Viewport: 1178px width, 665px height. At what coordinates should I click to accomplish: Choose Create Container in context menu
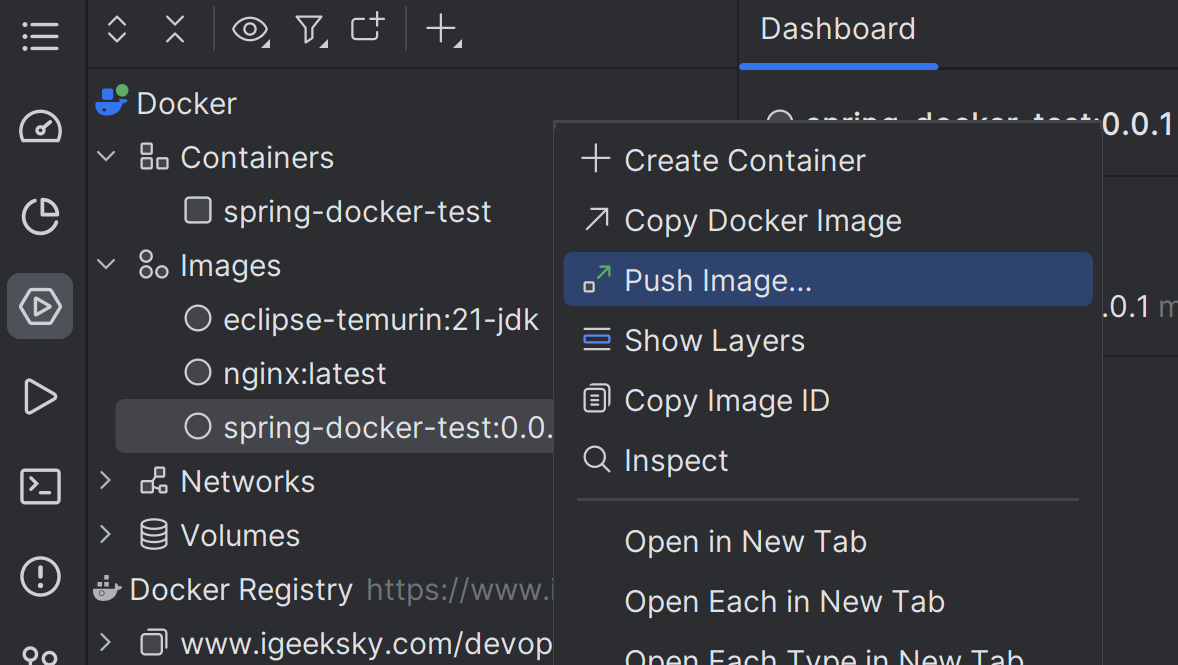click(744, 160)
